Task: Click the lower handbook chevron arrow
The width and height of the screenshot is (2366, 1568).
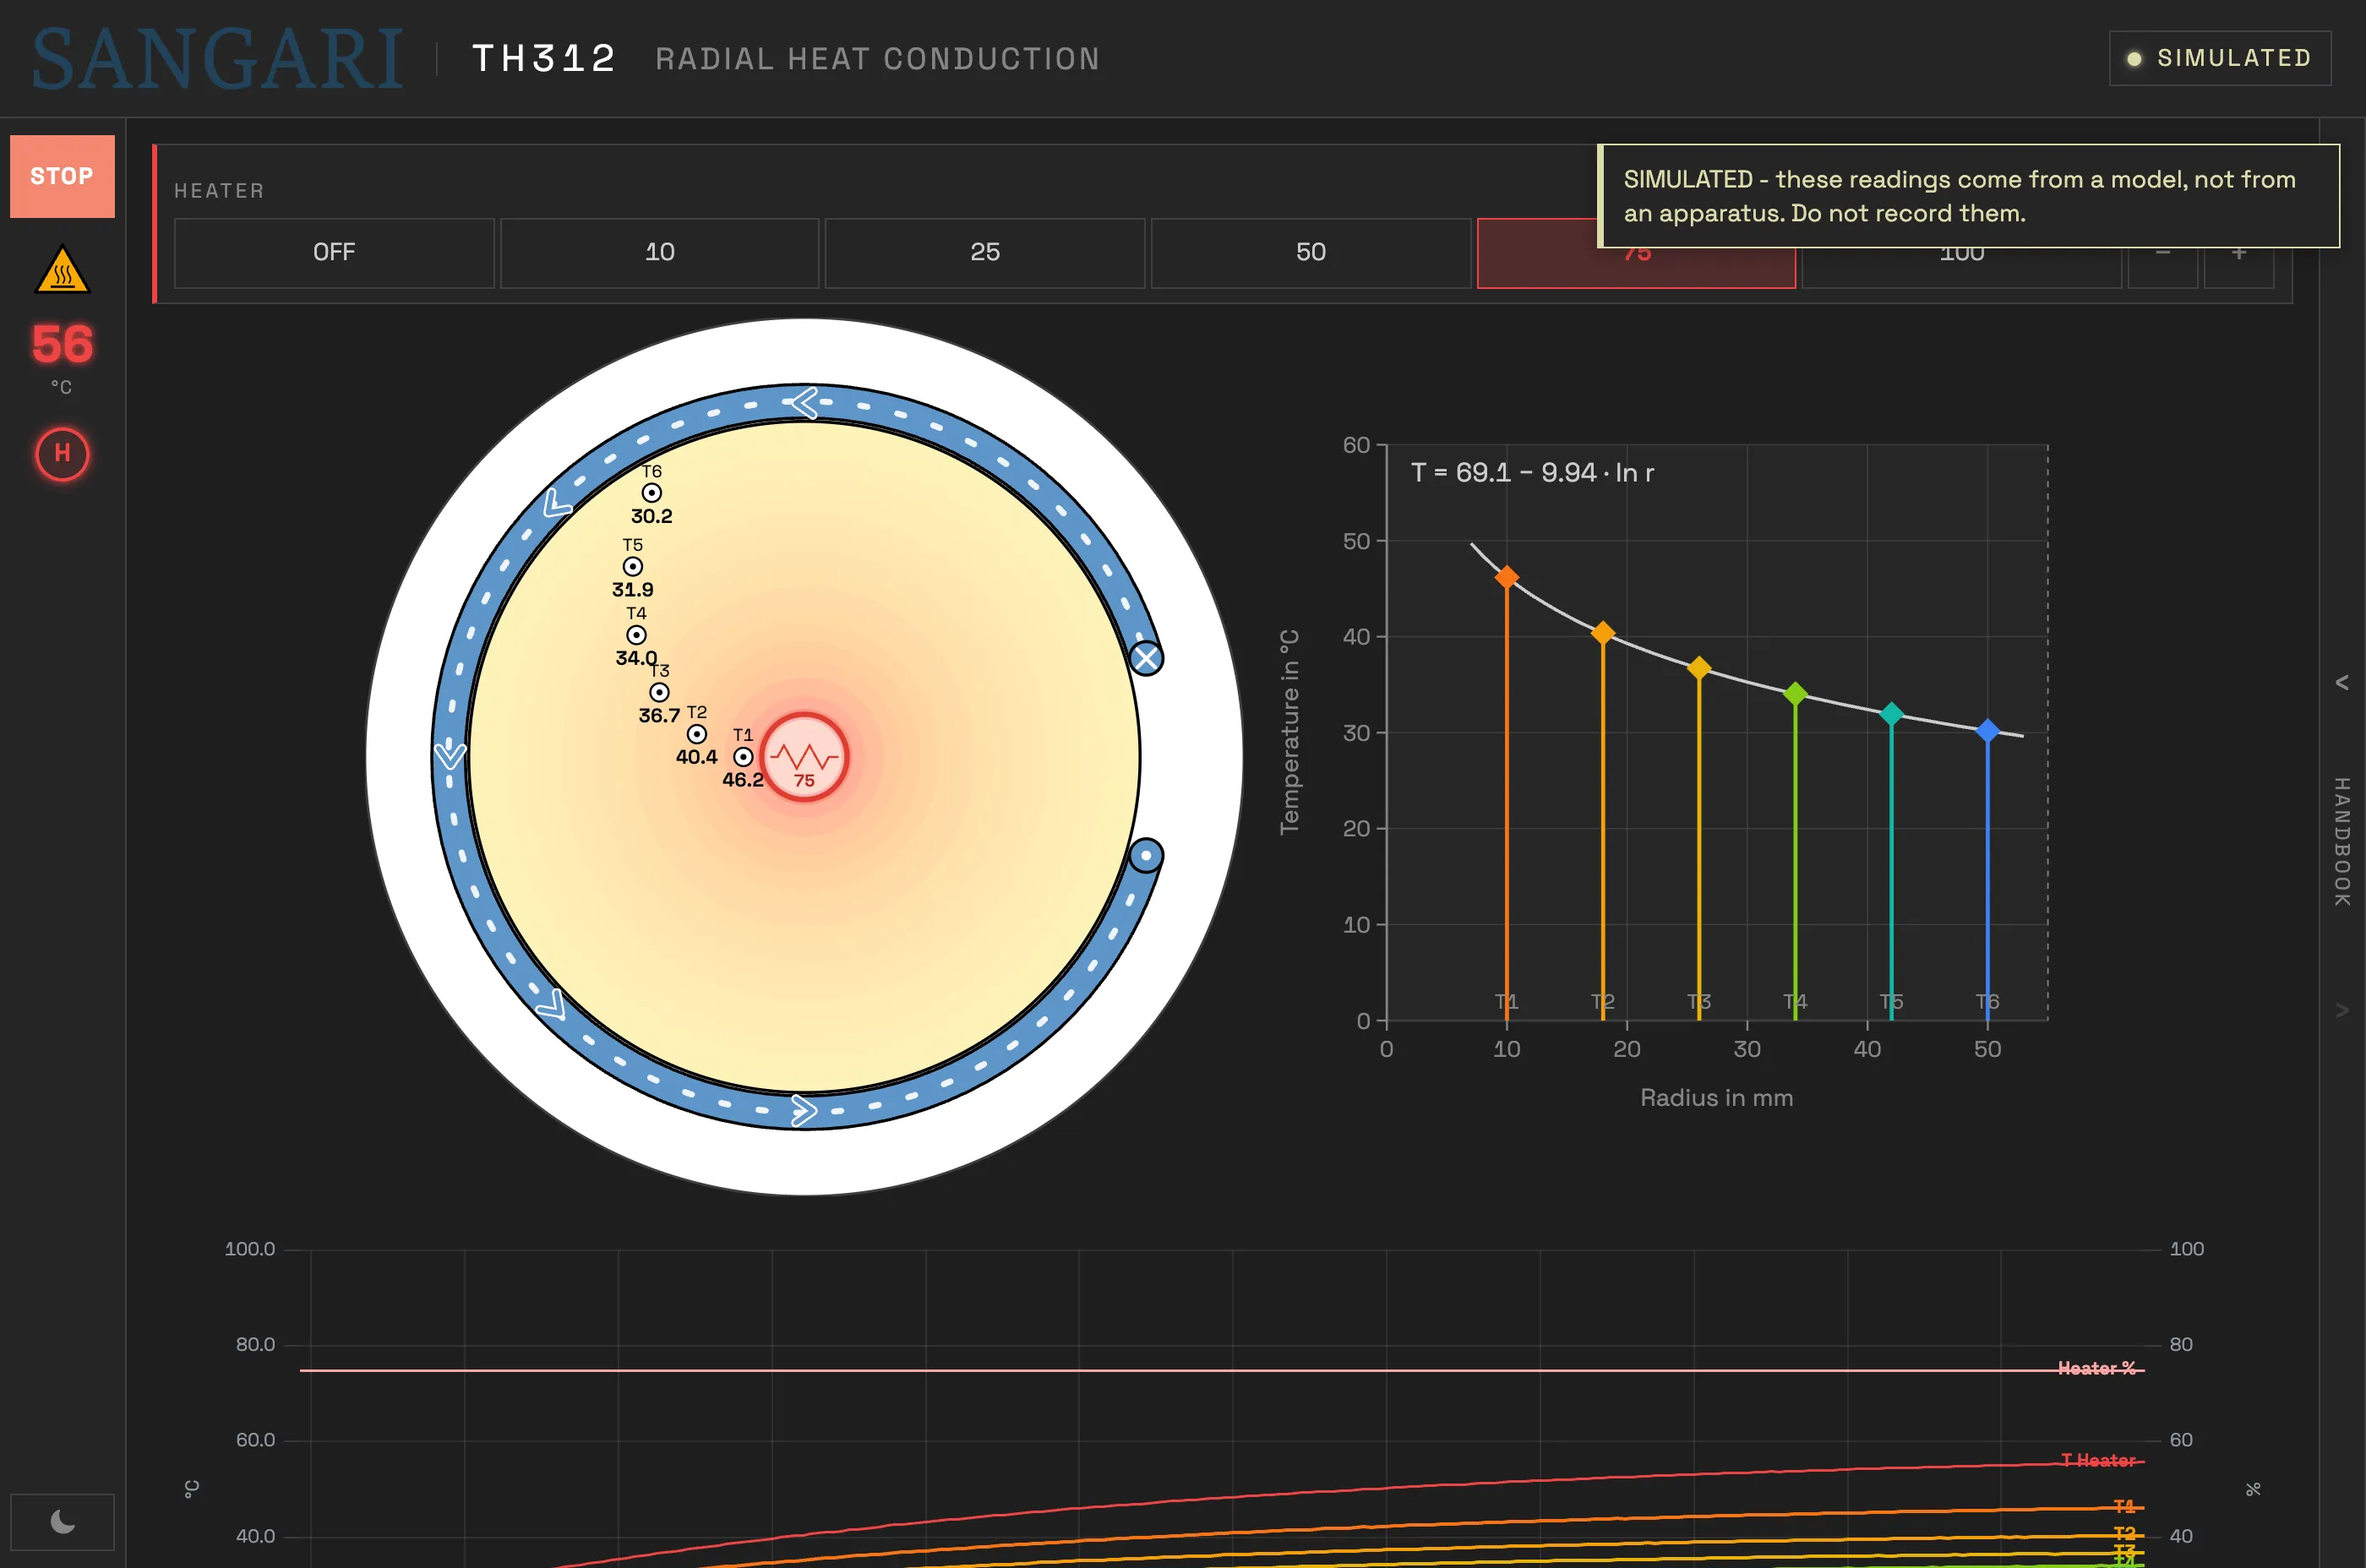Action: [2342, 1010]
